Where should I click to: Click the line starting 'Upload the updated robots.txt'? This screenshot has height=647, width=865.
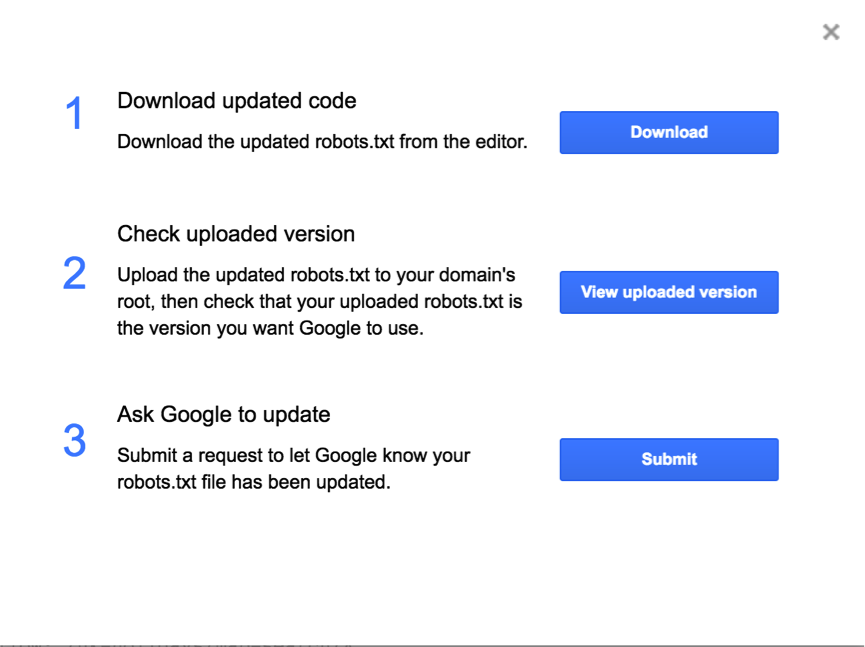pyautogui.click(x=316, y=275)
